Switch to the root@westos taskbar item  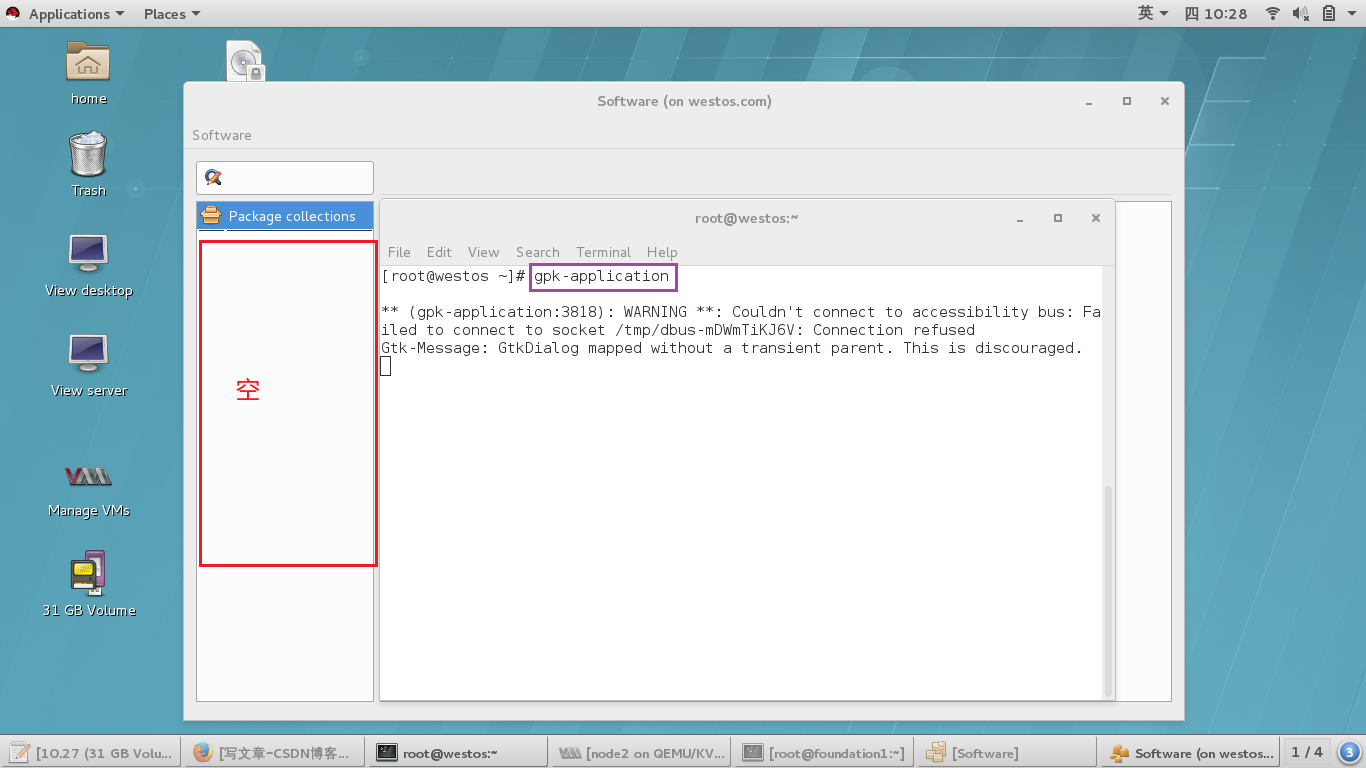tap(458, 753)
